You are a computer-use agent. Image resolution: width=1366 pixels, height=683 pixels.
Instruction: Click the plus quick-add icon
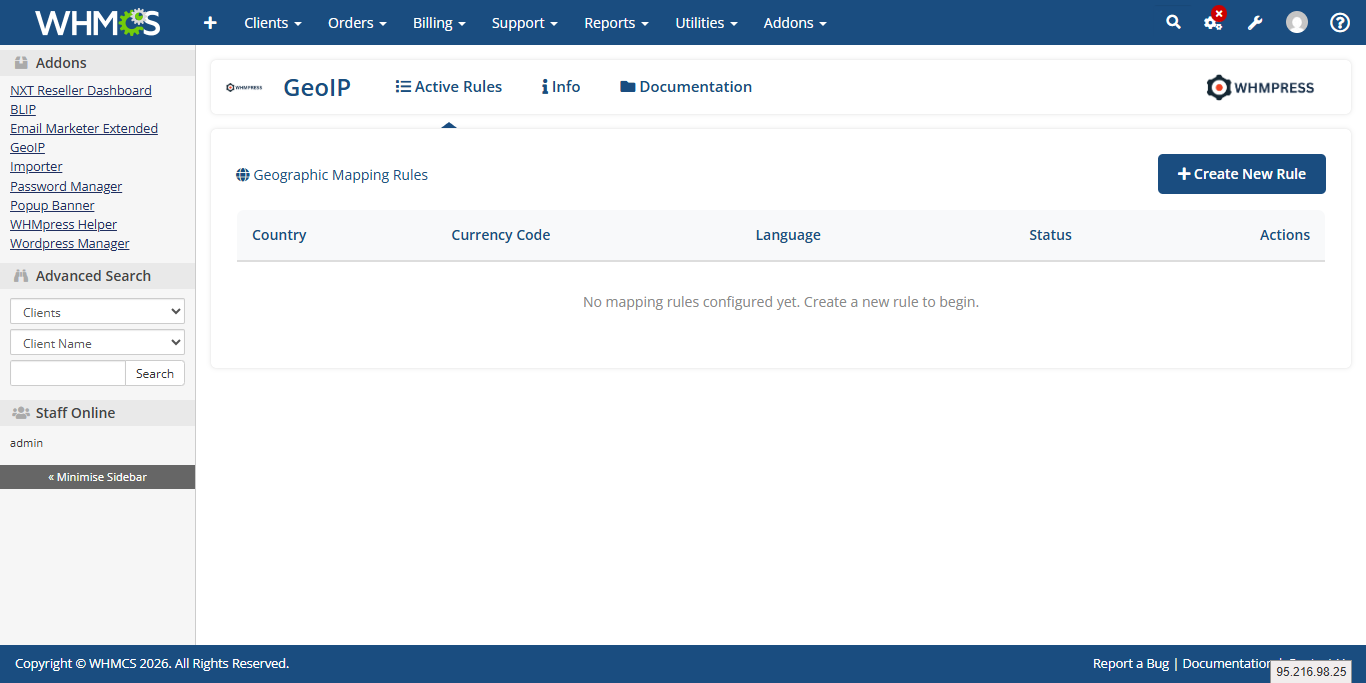point(210,22)
